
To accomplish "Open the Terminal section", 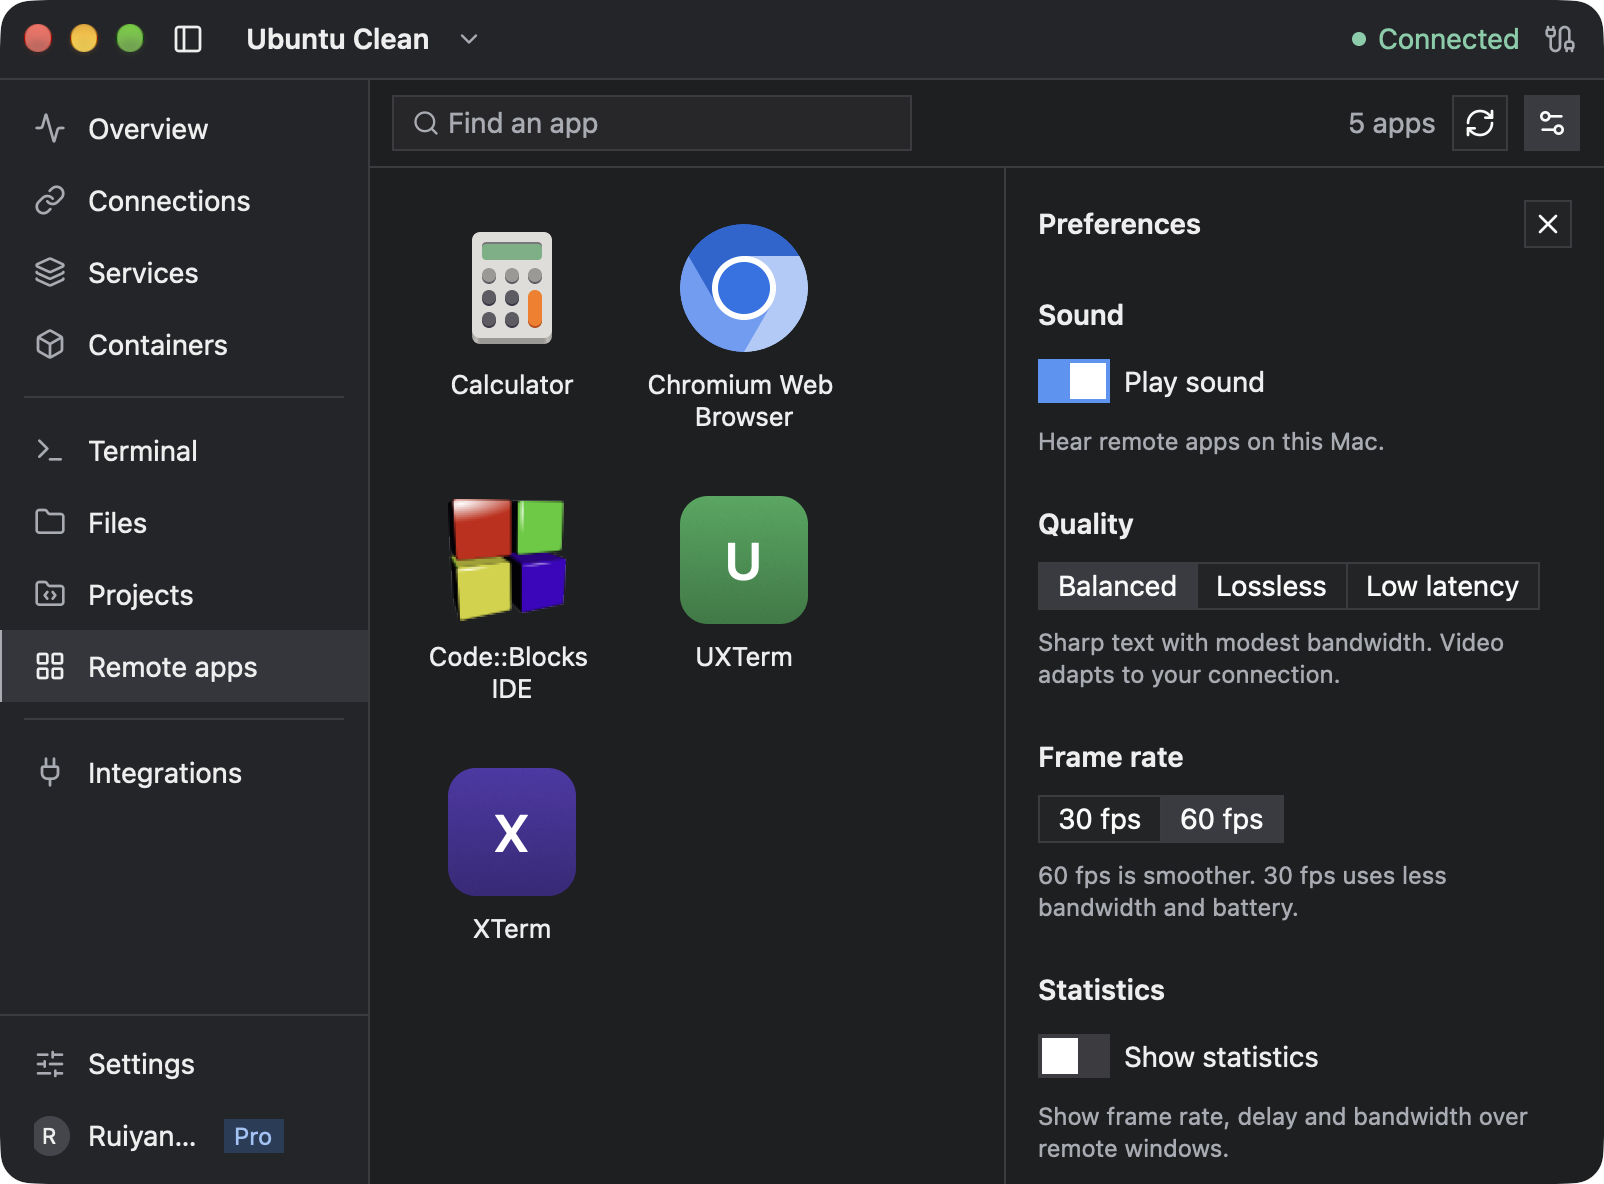I will pyautogui.click(x=185, y=451).
